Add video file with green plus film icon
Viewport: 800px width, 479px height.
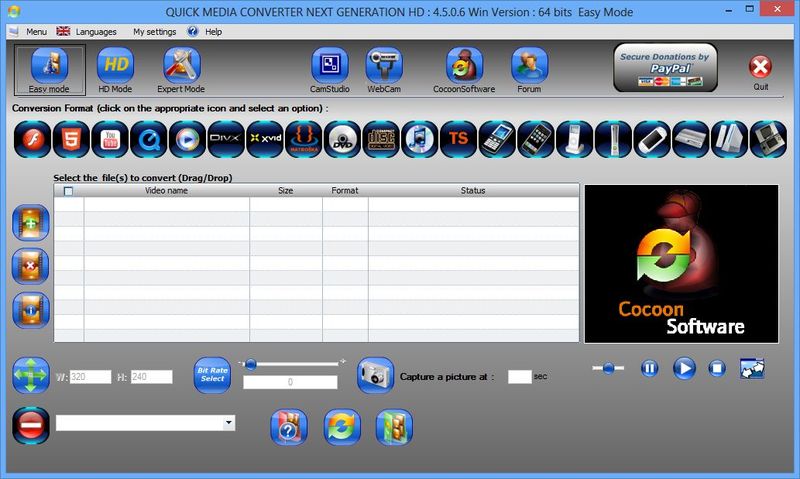pyautogui.click(x=31, y=223)
